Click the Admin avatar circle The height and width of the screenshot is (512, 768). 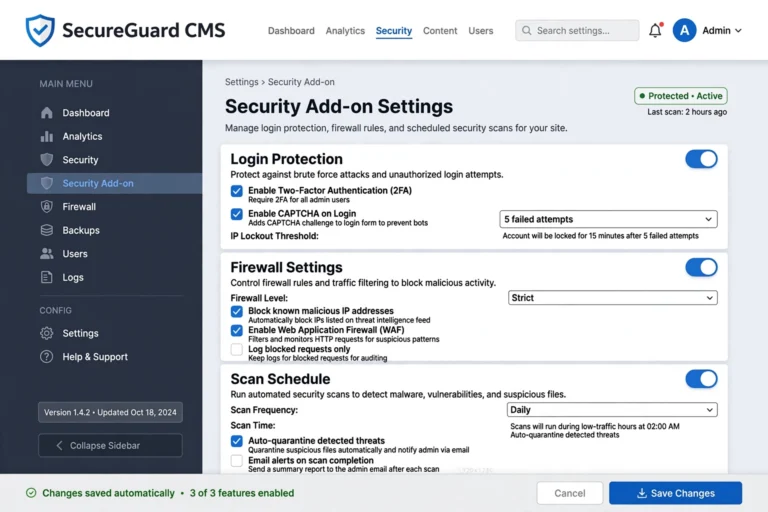(x=684, y=30)
